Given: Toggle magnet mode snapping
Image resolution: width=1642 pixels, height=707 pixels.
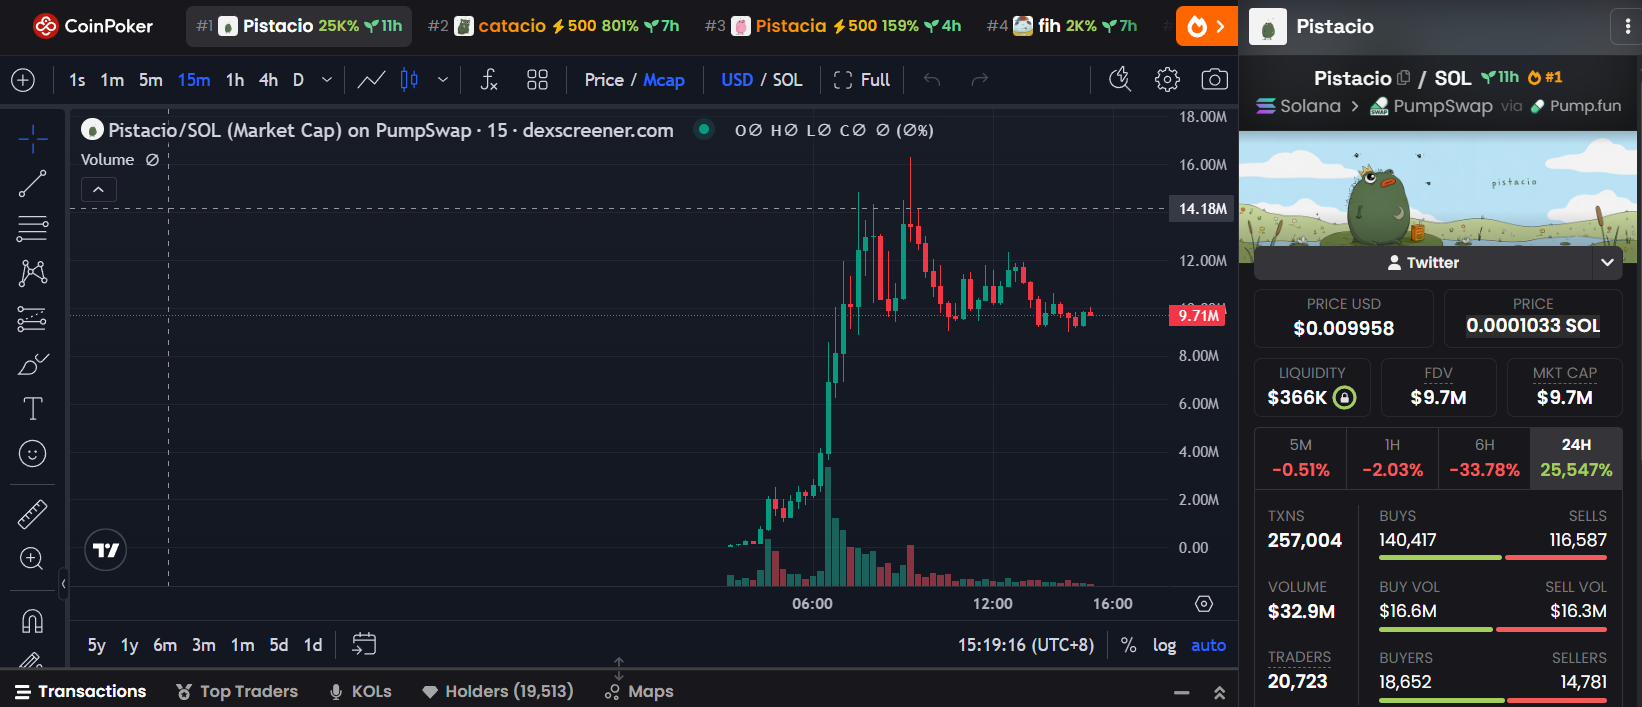Looking at the screenshot, I should click(x=32, y=621).
